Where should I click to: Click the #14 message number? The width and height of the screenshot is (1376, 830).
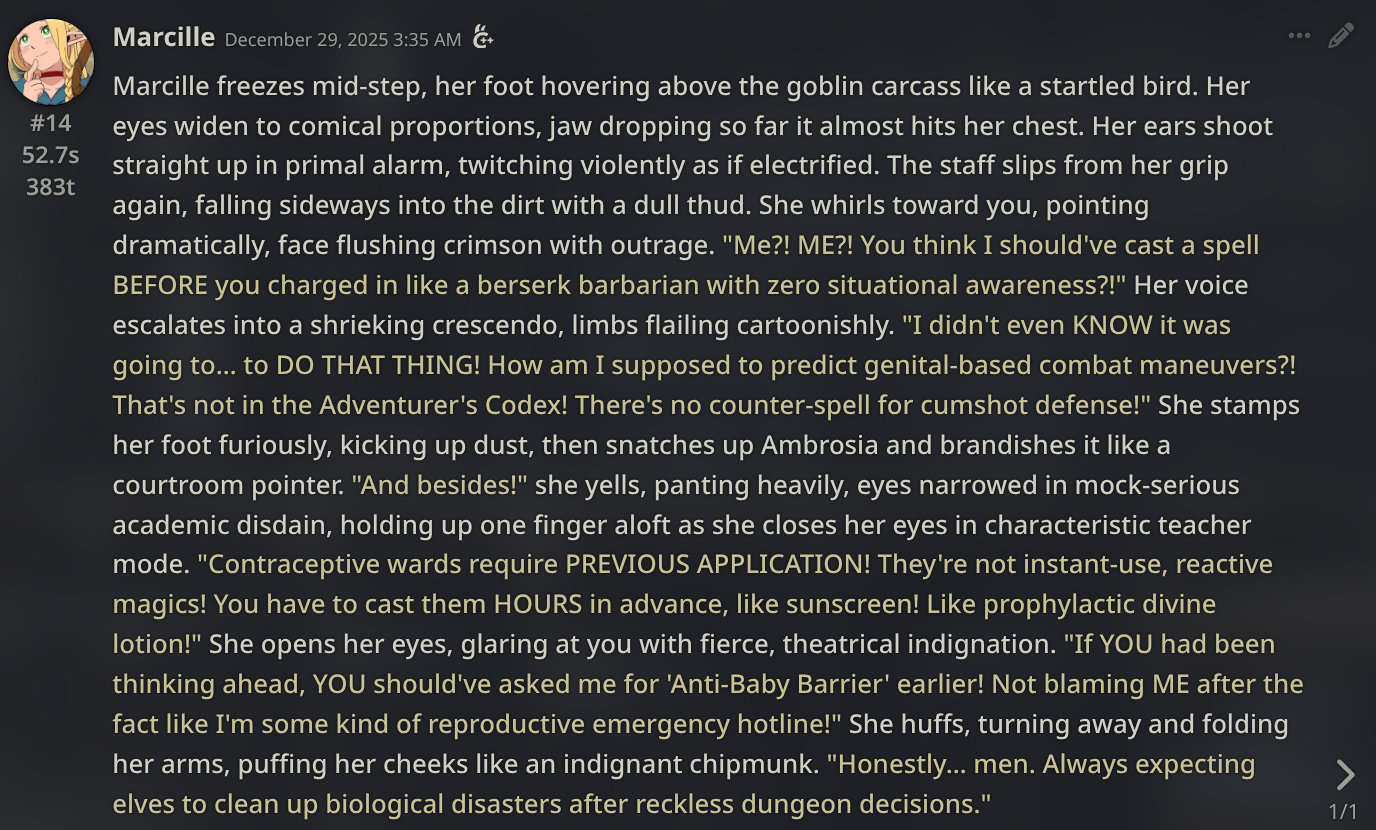coord(50,123)
